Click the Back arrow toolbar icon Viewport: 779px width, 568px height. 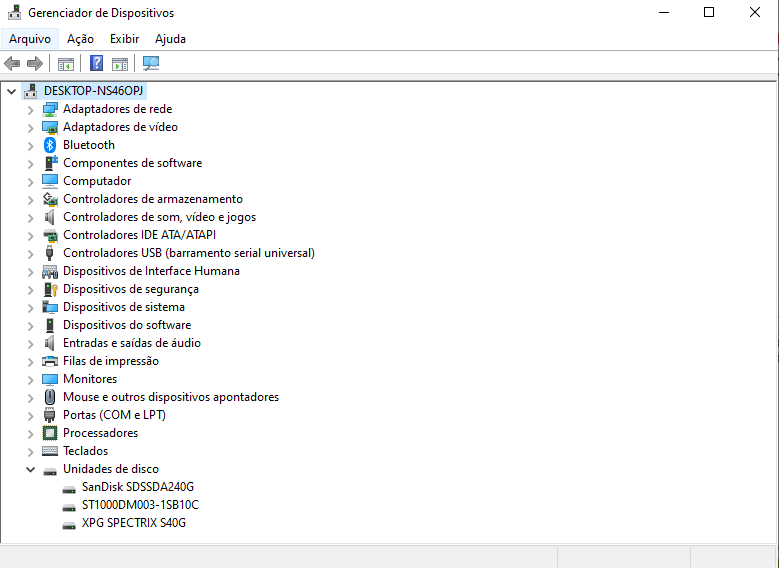pyautogui.click(x=12, y=63)
